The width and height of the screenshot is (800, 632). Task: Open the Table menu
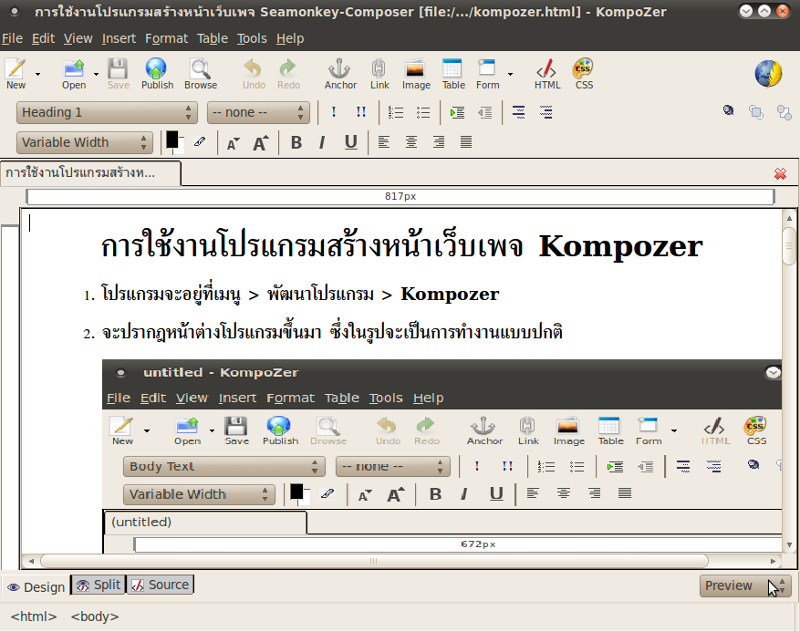[212, 39]
